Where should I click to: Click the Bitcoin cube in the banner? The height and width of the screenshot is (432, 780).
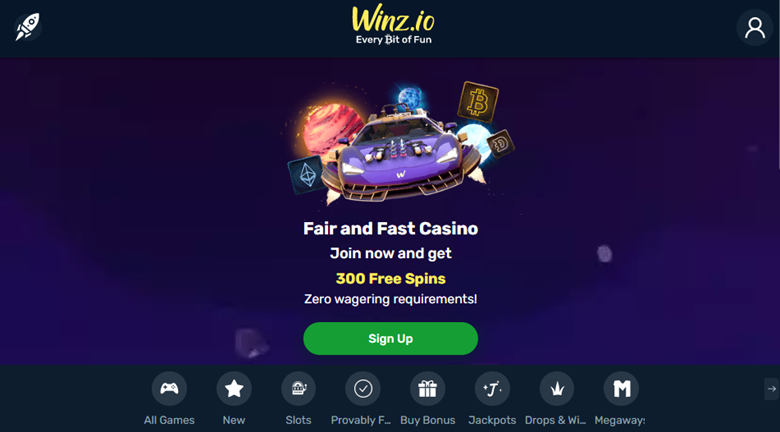(478, 102)
